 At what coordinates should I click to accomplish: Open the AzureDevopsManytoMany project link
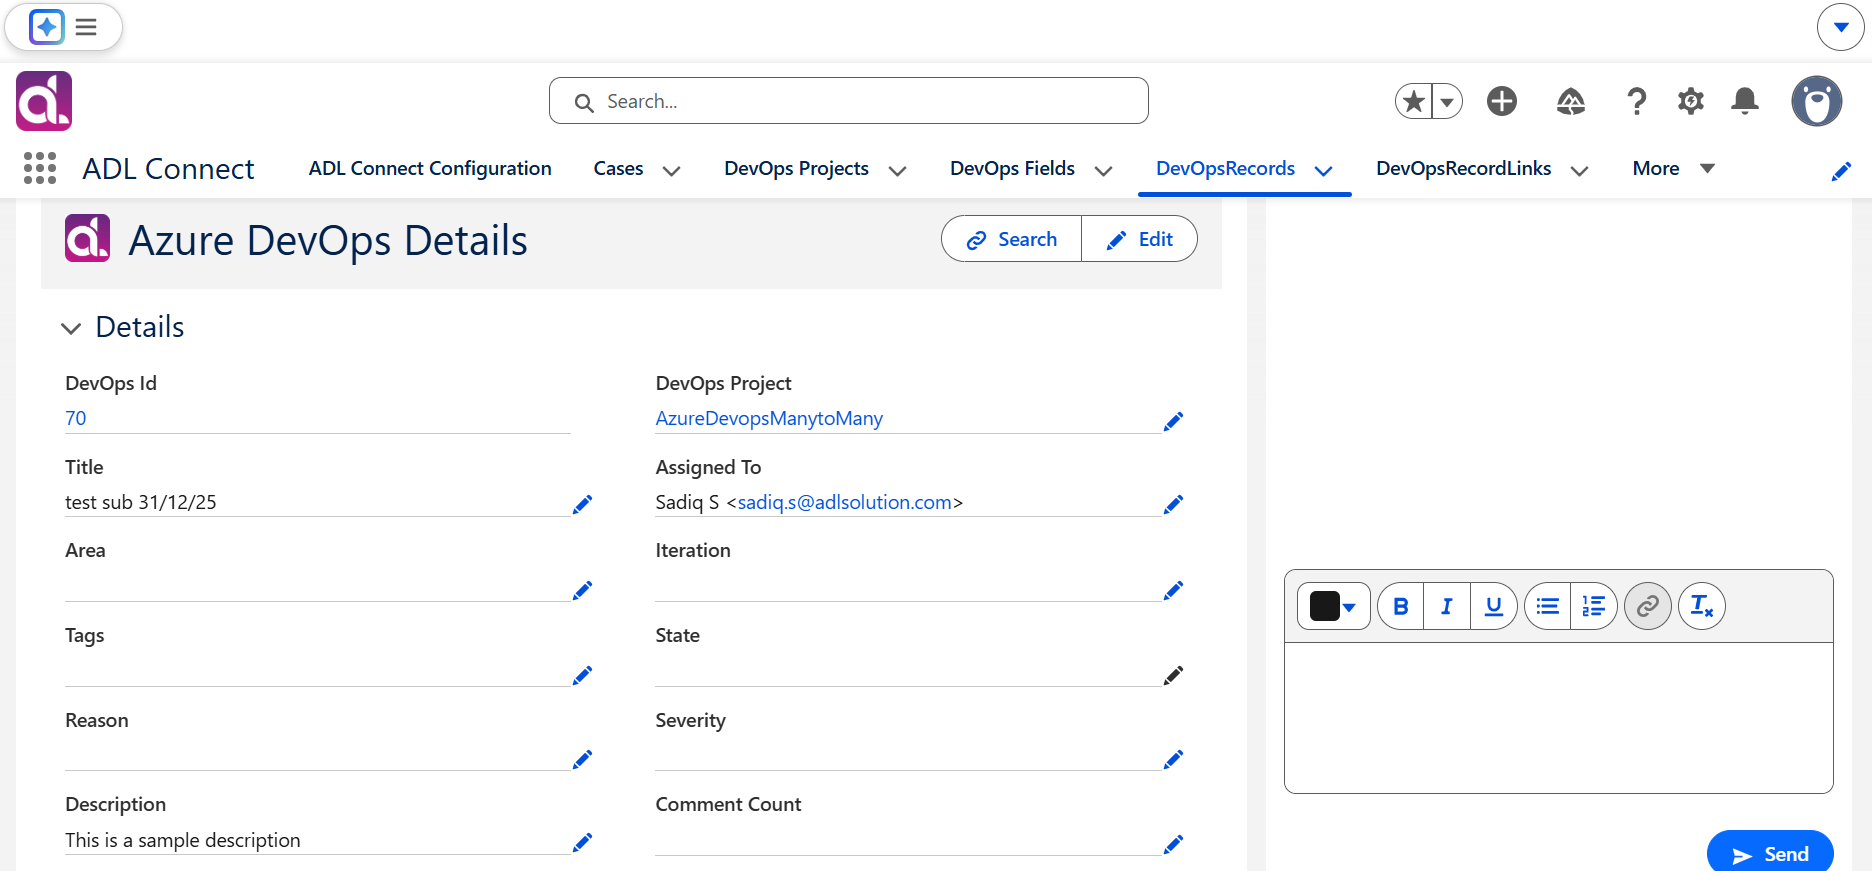(x=769, y=418)
